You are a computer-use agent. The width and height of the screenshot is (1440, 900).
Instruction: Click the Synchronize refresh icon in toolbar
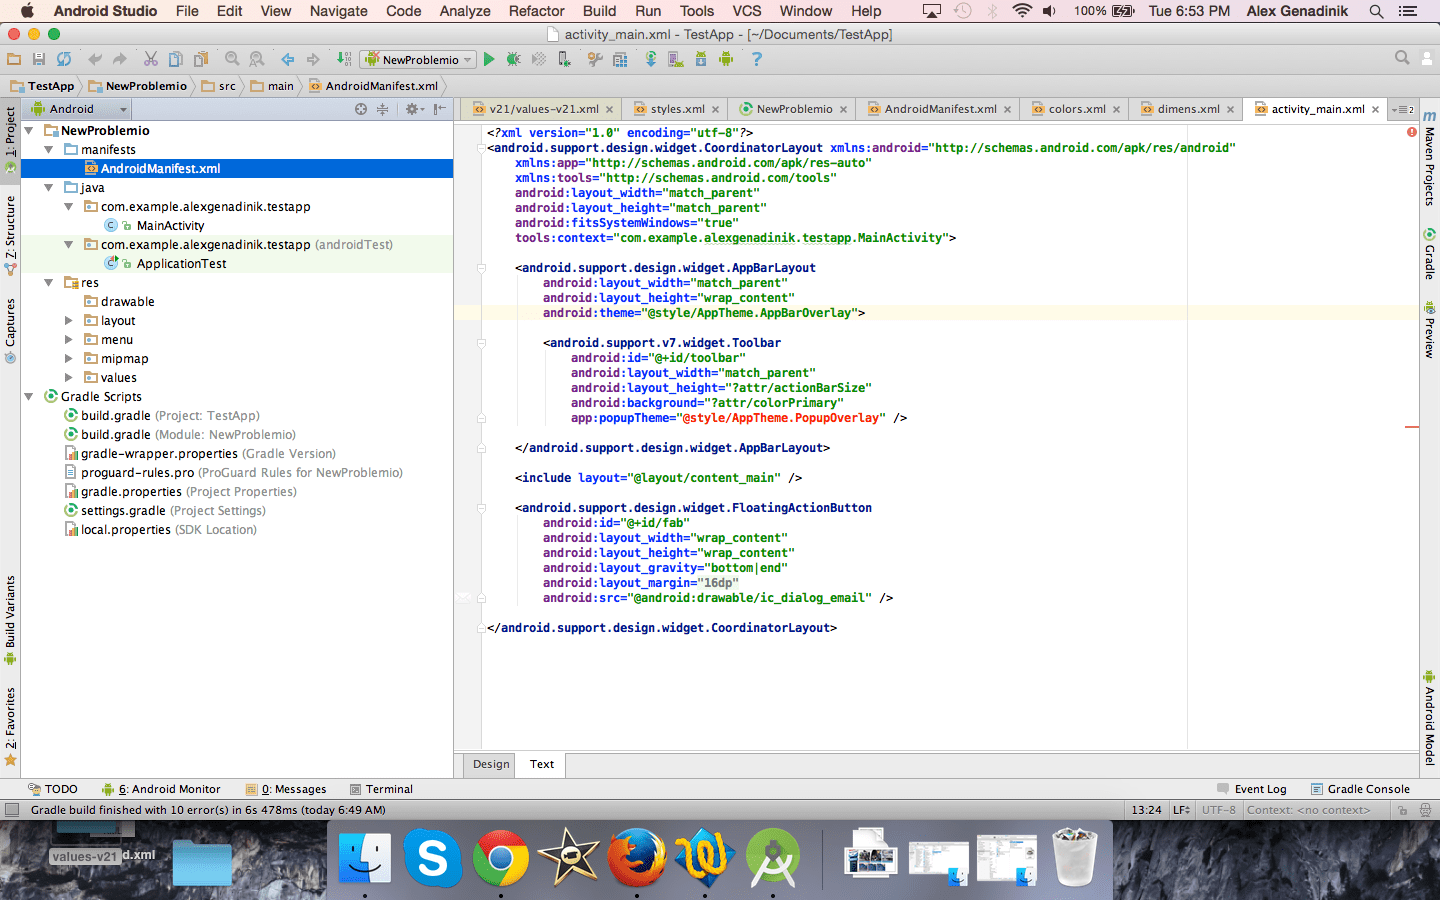pos(64,59)
